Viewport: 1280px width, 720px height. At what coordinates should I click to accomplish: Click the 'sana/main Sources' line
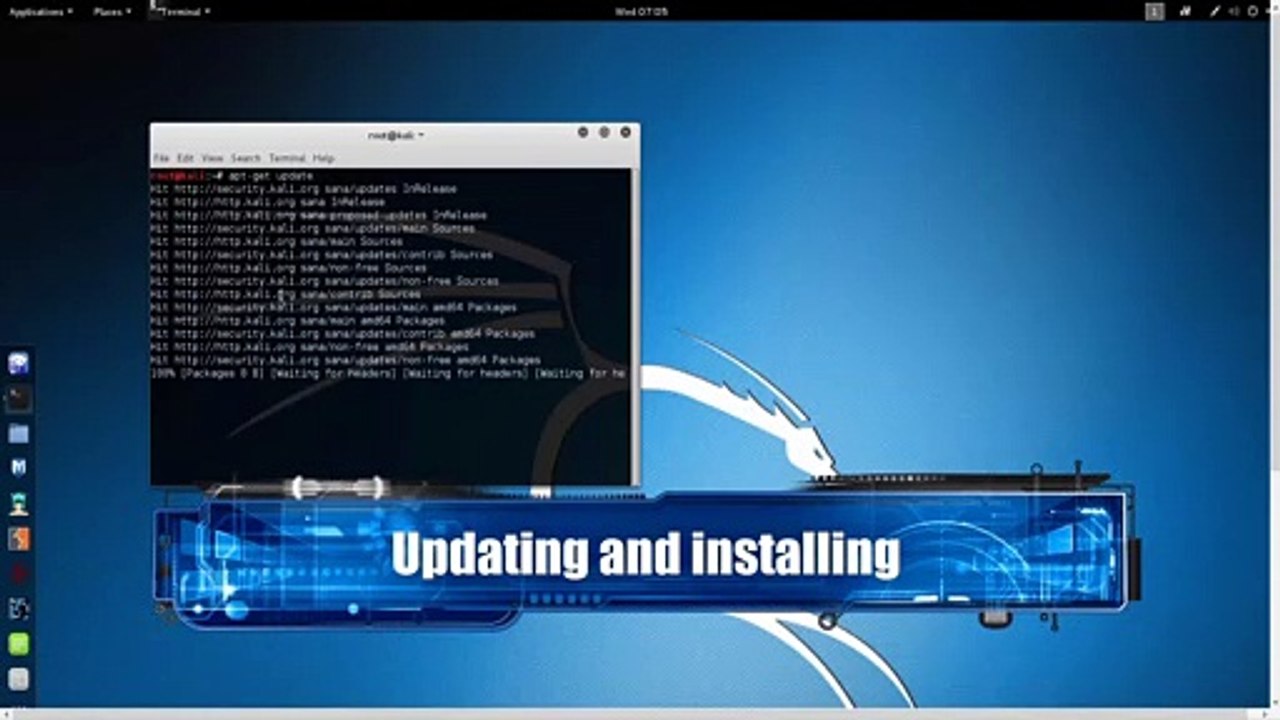(277, 241)
